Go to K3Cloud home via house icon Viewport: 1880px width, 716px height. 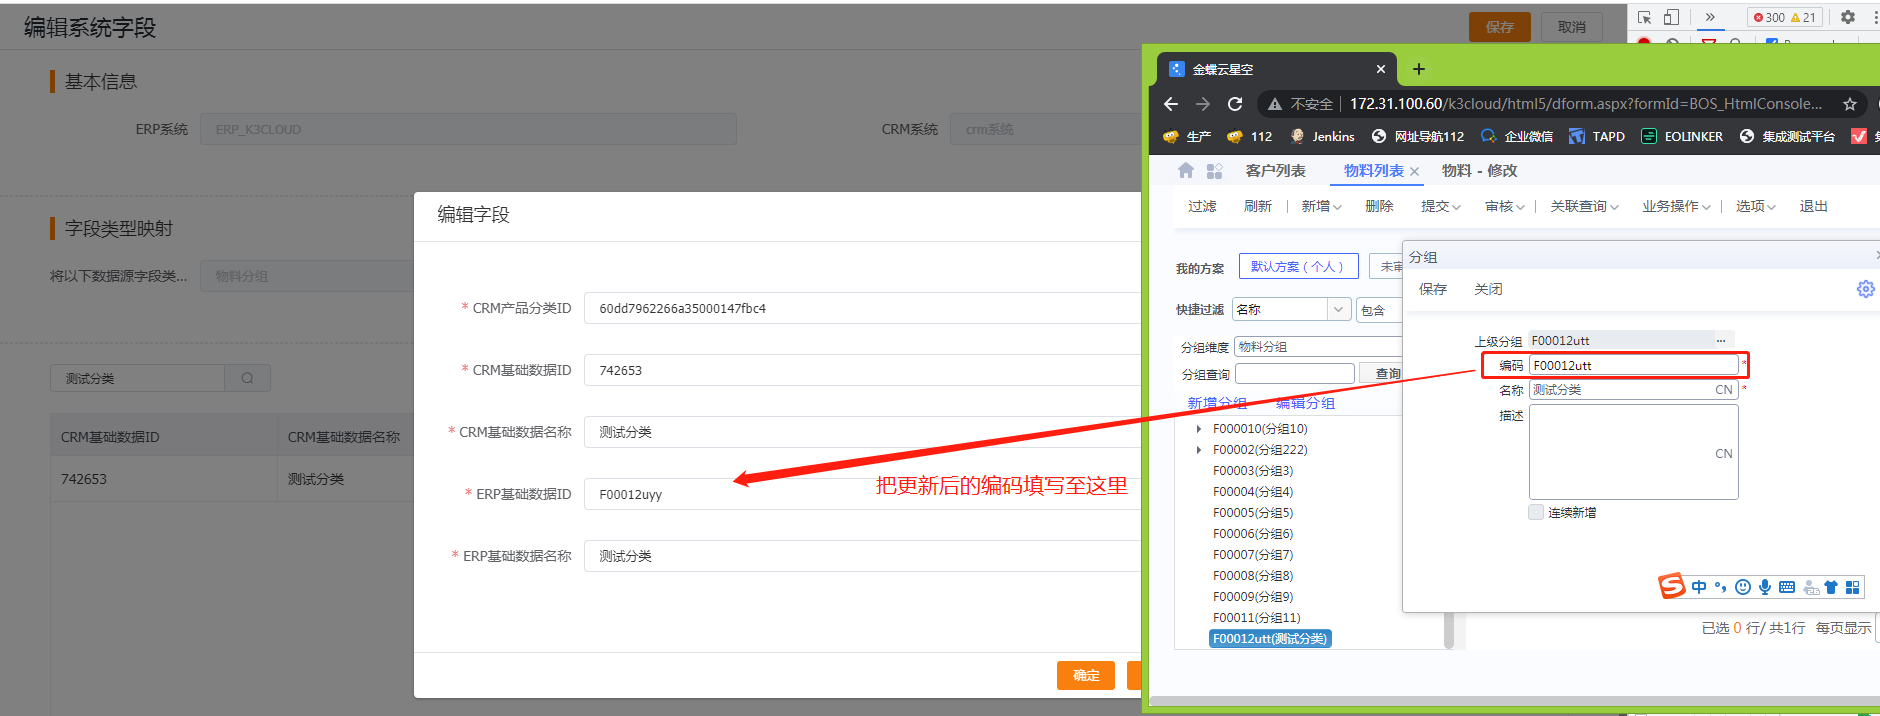tap(1186, 171)
